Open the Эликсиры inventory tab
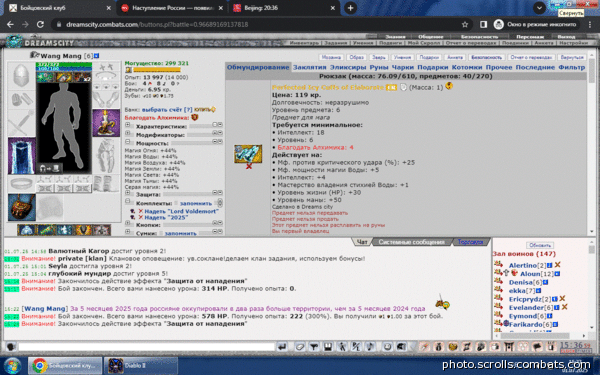The height and width of the screenshot is (375, 600). pyautogui.click(x=347, y=67)
